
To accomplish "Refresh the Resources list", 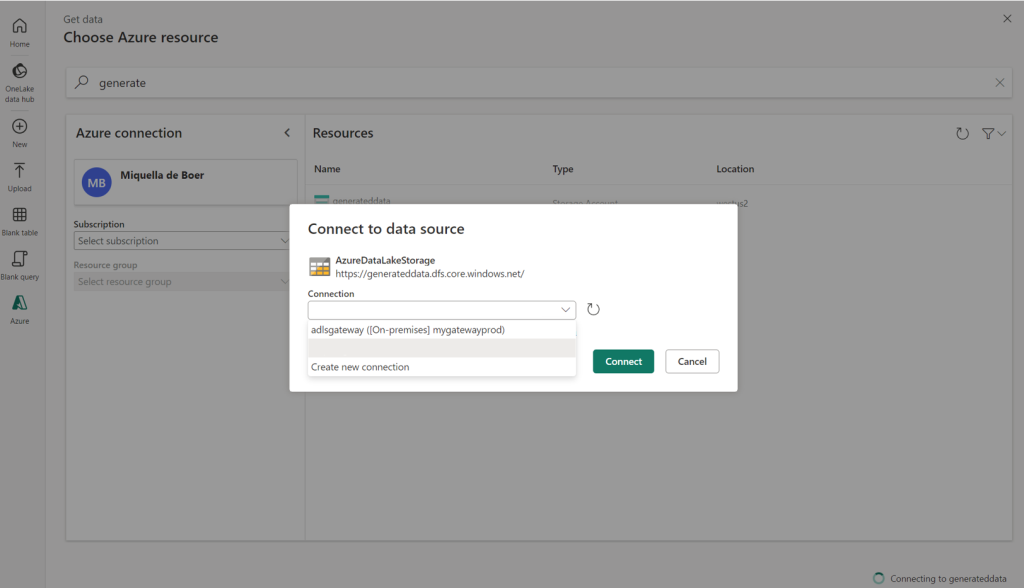I will (x=963, y=133).
